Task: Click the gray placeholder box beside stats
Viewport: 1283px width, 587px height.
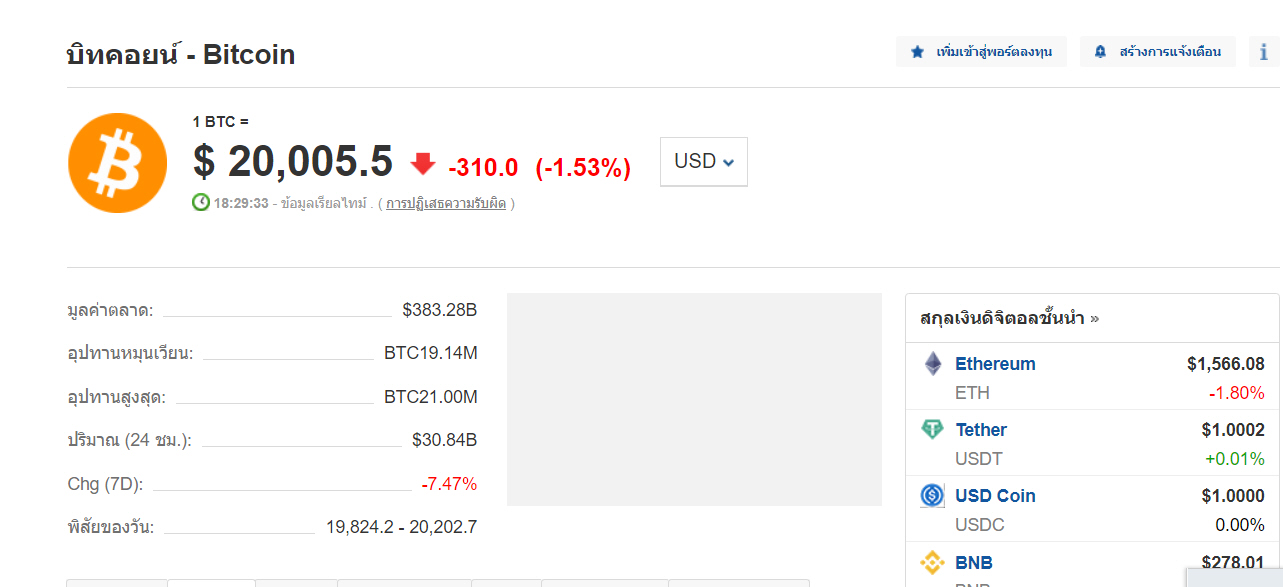Action: point(694,399)
